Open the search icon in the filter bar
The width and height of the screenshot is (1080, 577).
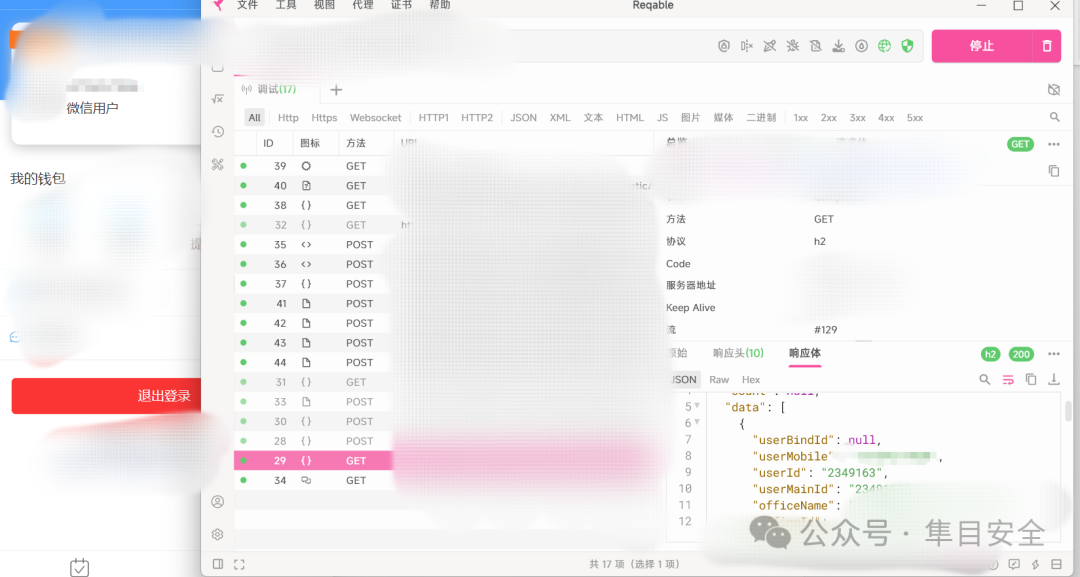point(1055,118)
